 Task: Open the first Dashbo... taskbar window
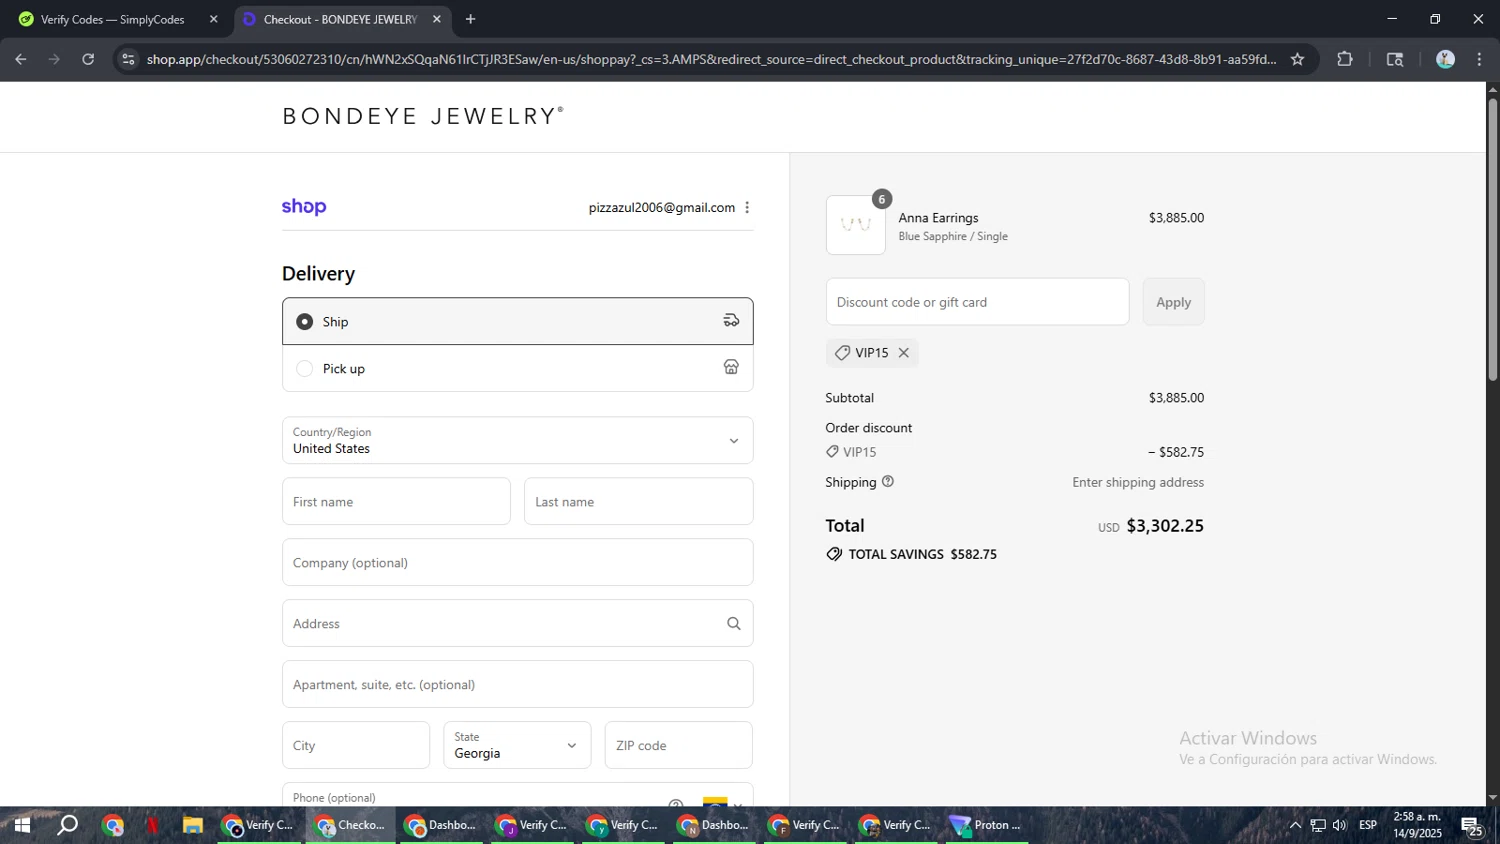point(441,826)
